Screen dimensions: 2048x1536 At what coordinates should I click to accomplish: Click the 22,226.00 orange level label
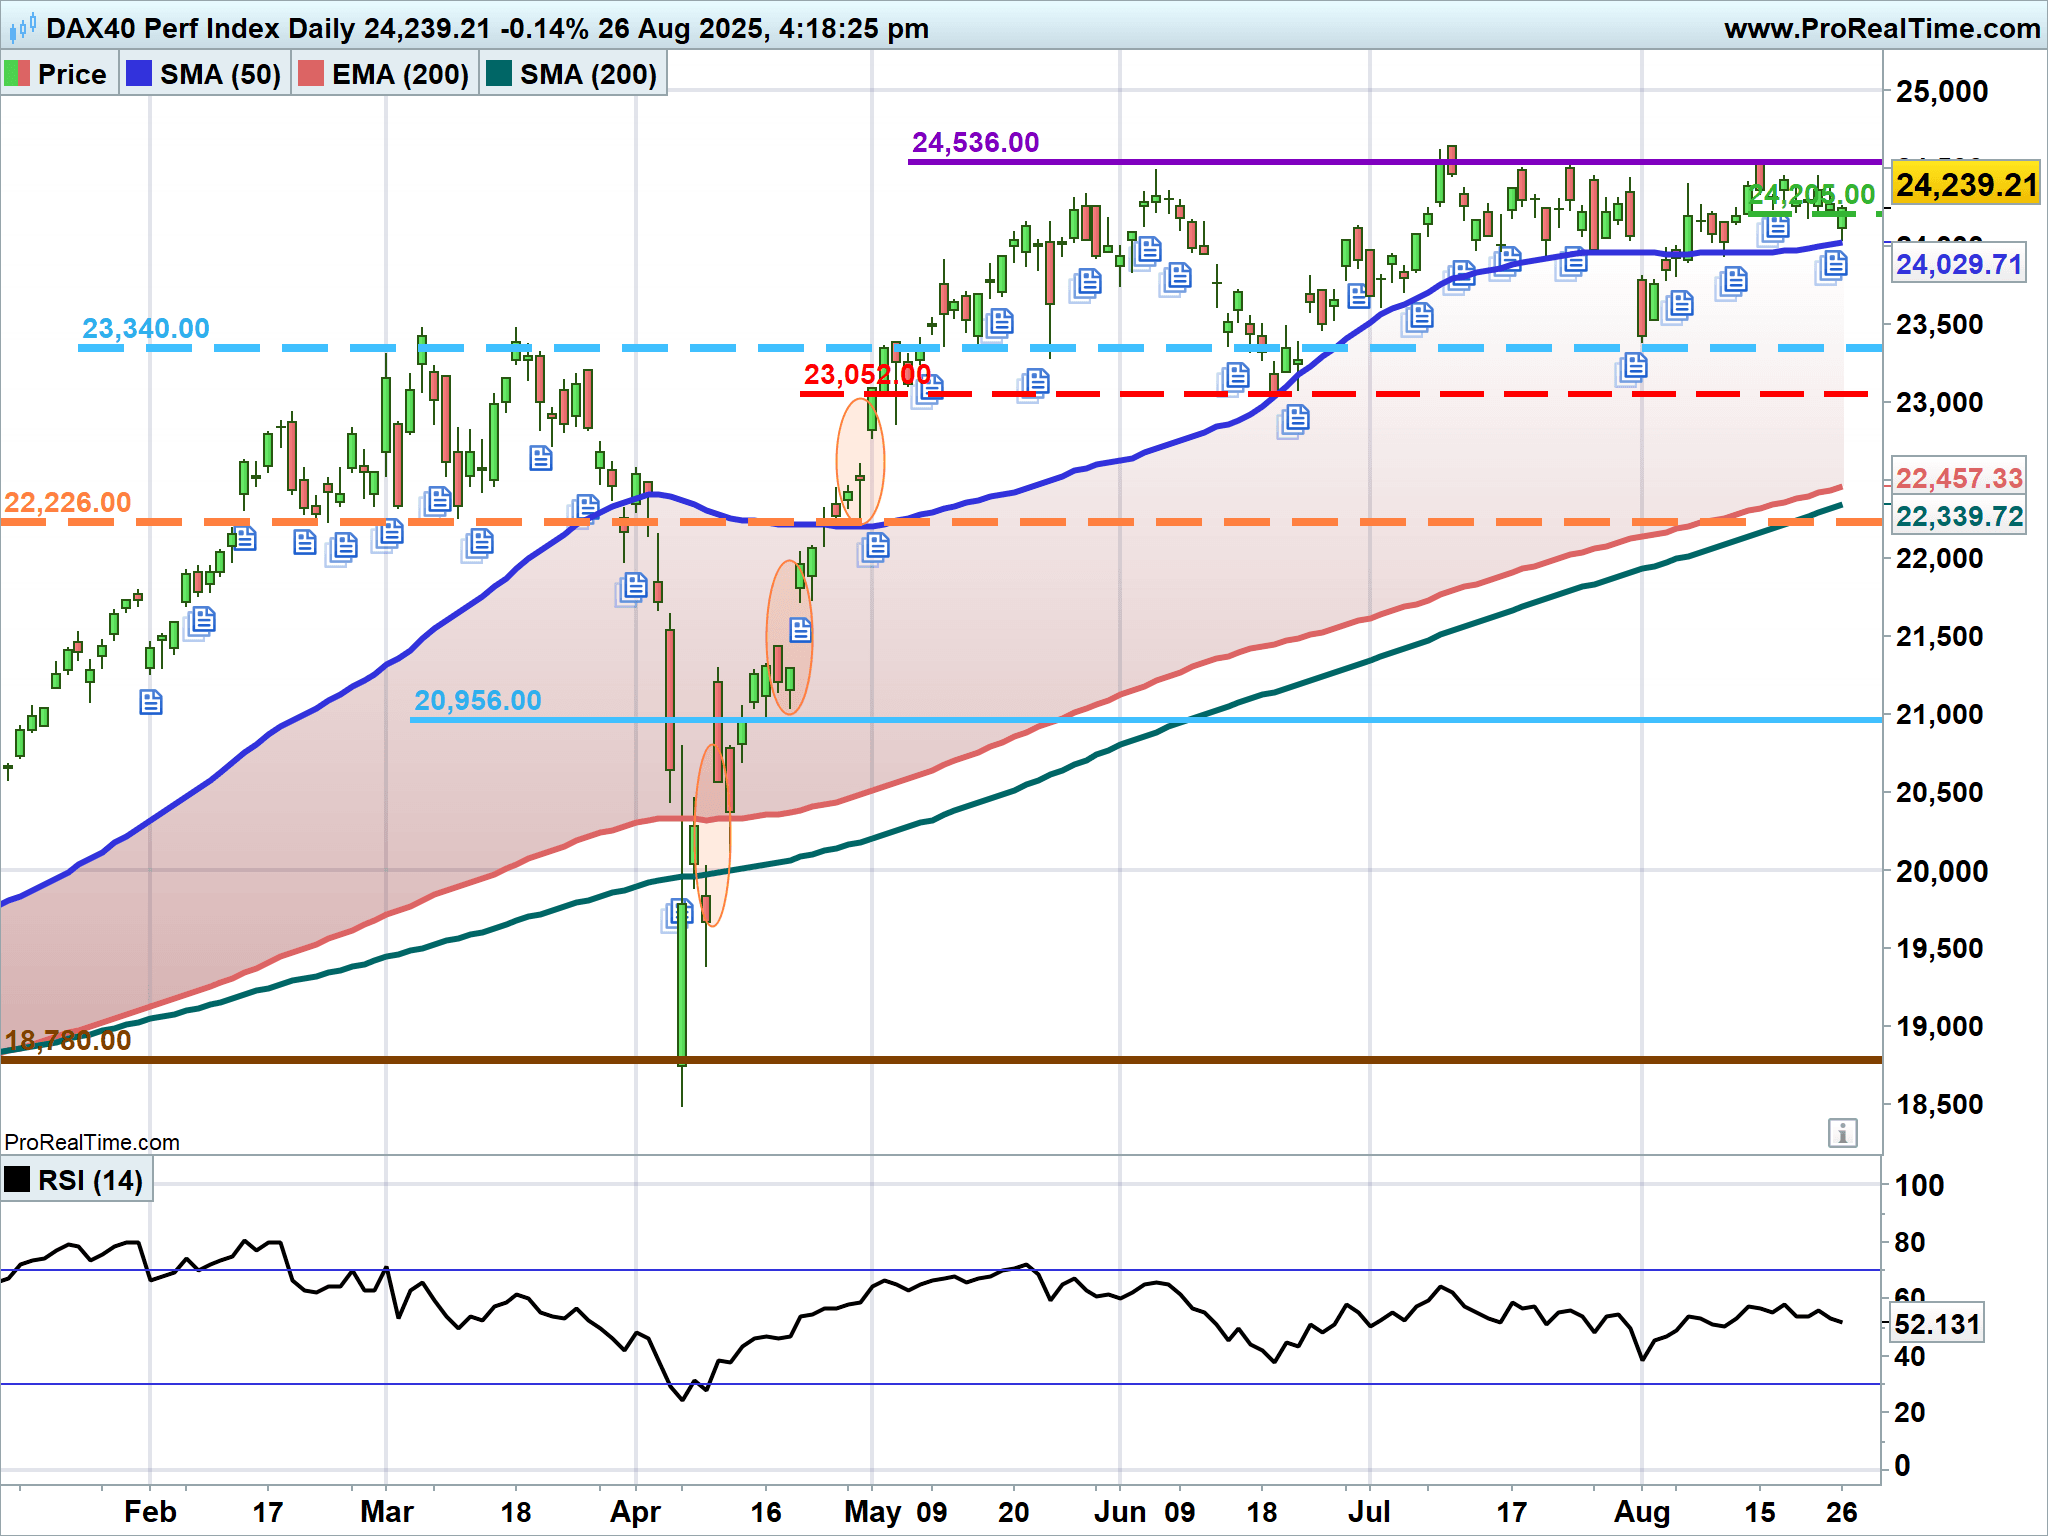point(68,502)
